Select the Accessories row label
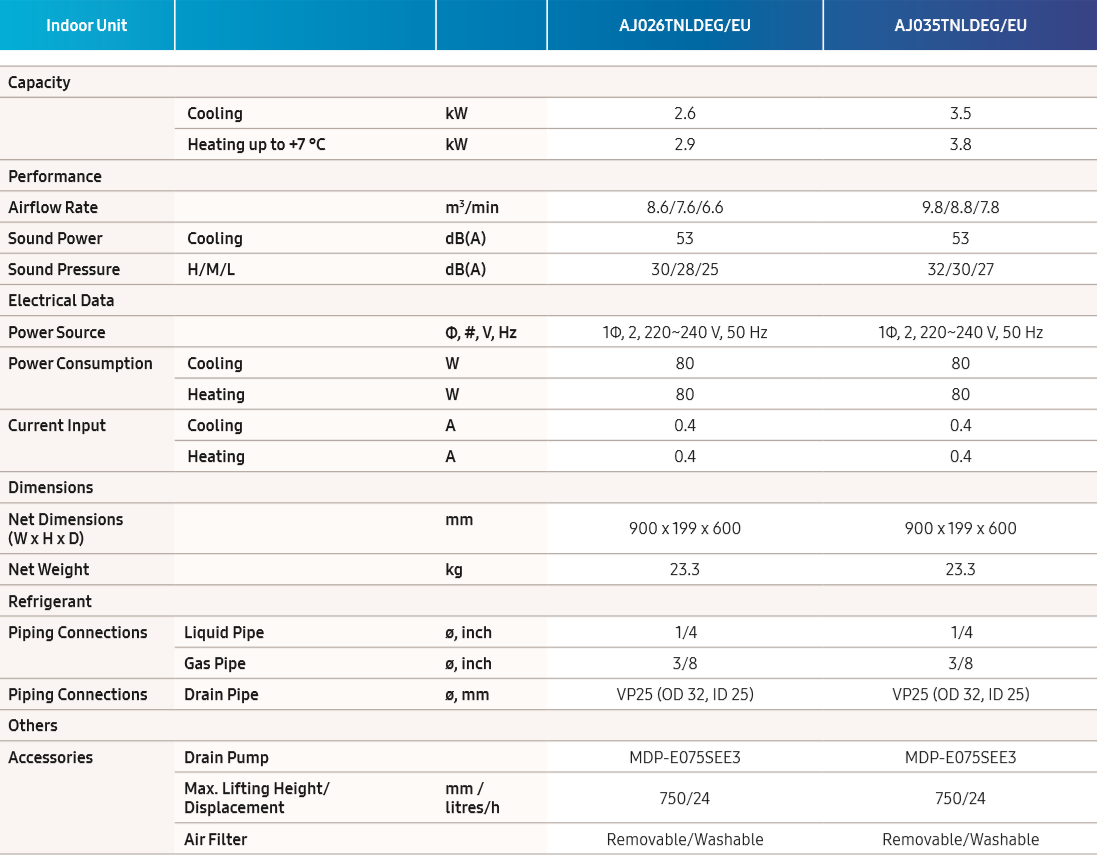This screenshot has width=1097, height=855. (x=50, y=757)
